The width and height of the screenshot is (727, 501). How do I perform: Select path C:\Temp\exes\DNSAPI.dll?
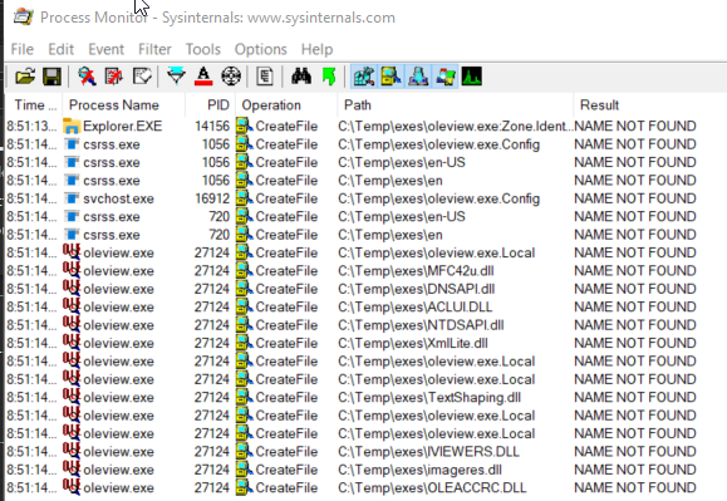[x=416, y=289]
